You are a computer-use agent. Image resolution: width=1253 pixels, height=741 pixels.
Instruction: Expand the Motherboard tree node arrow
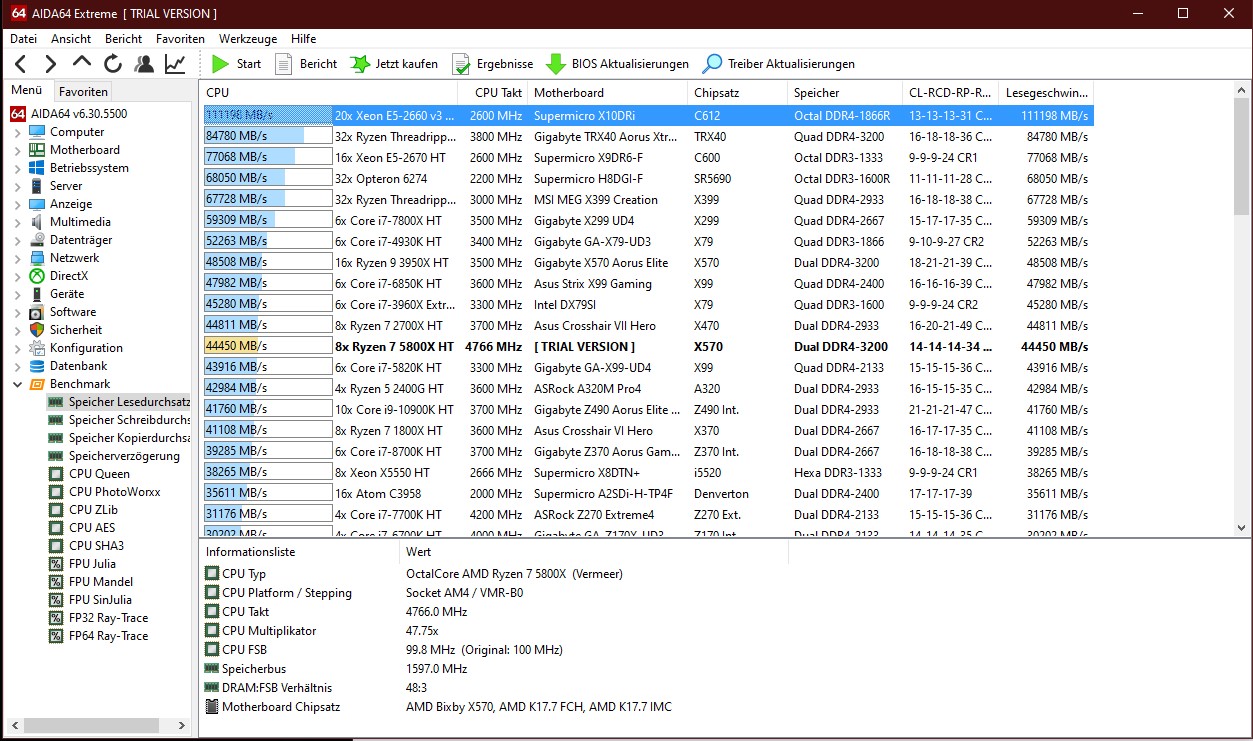[x=17, y=150]
